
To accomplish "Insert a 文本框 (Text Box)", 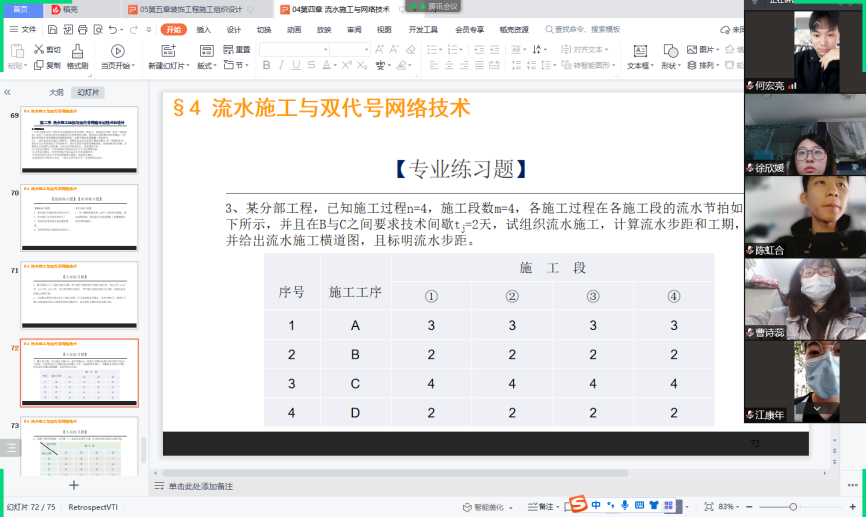I will click(x=638, y=50).
